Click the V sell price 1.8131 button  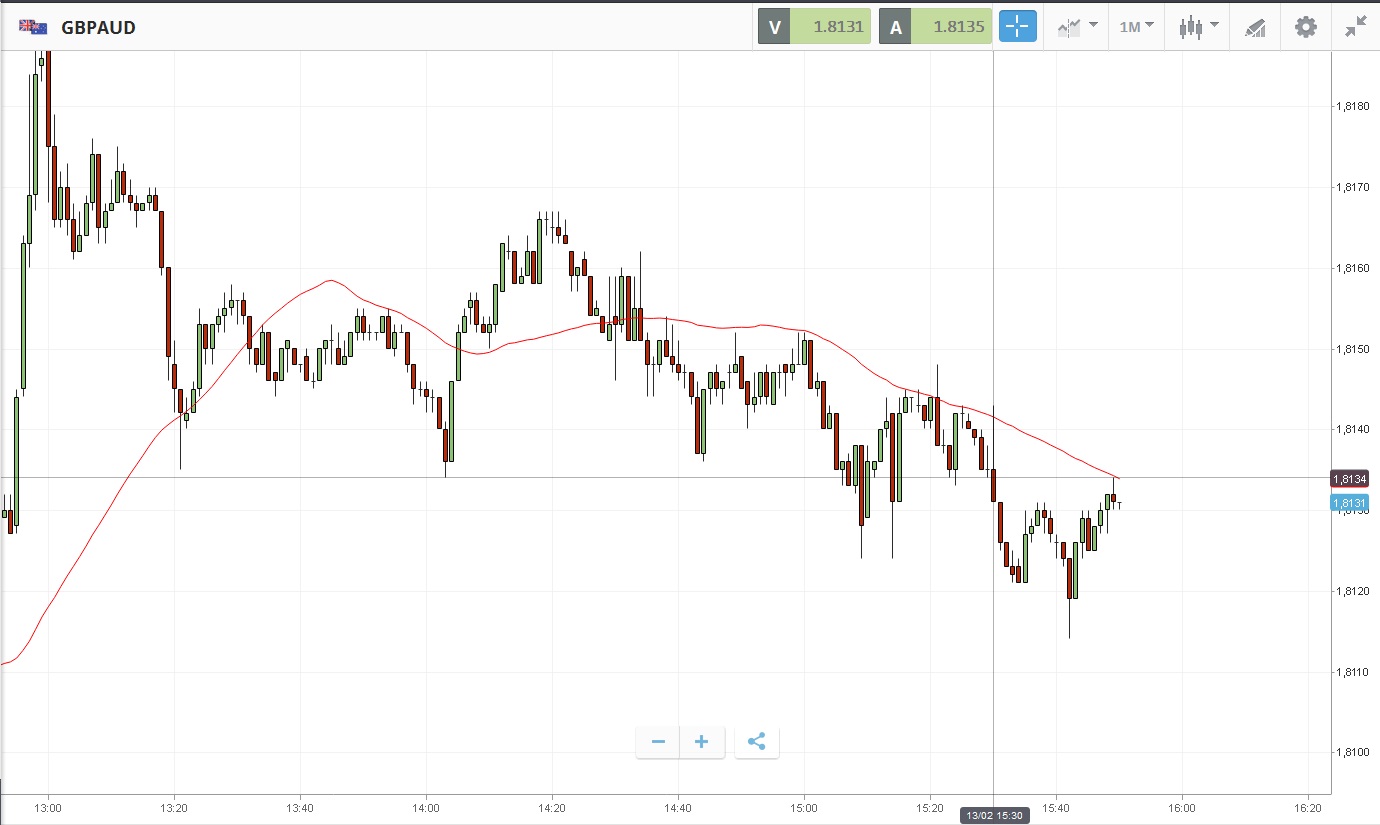click(814, 27)
